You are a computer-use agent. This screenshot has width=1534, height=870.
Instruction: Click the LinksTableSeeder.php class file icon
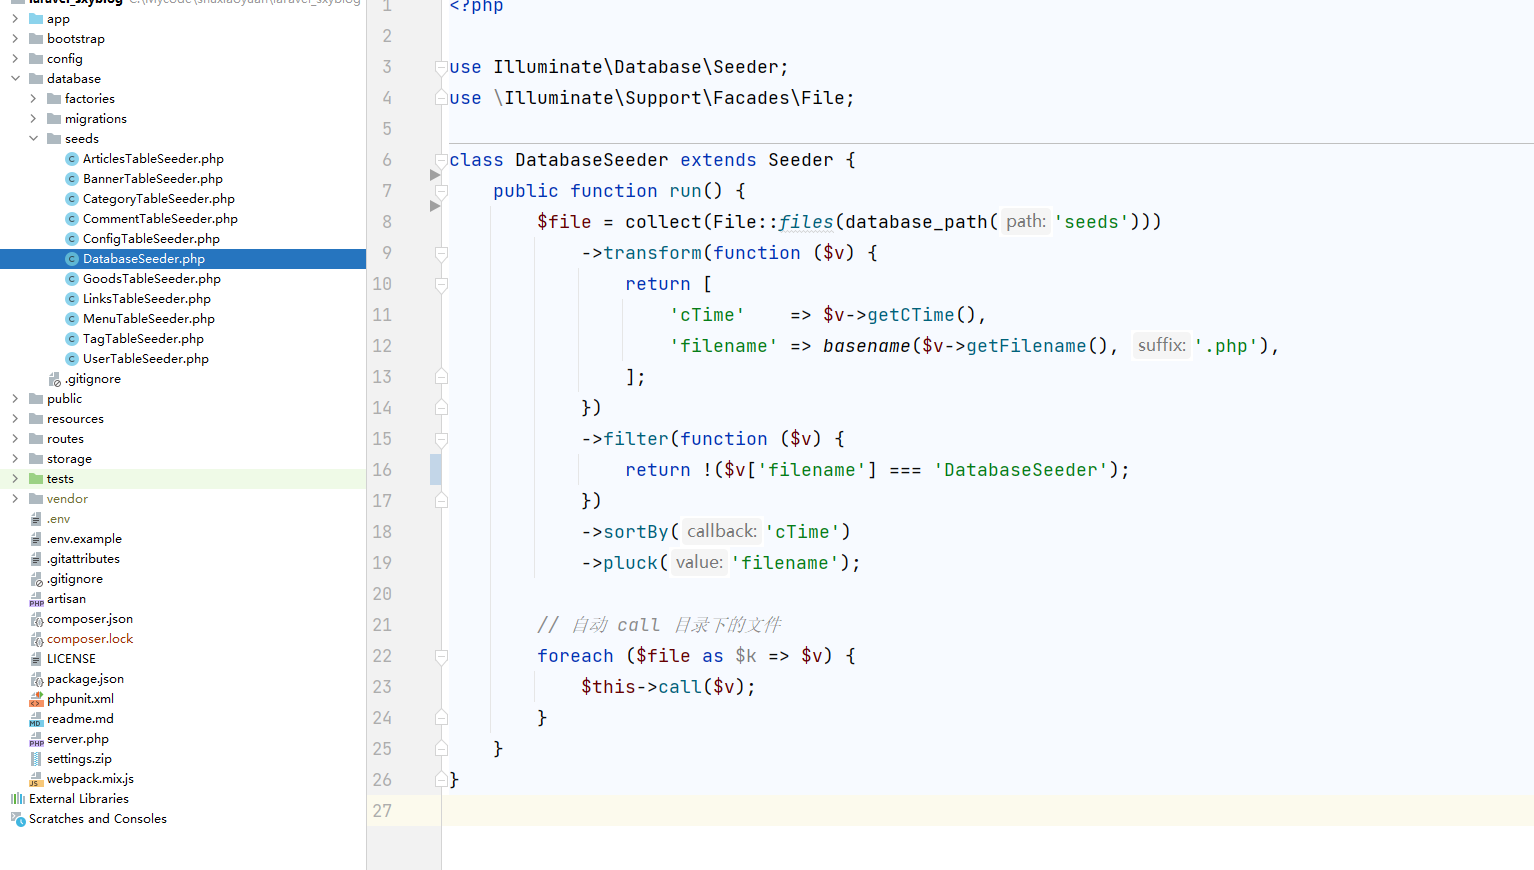(x=72, y=299)
